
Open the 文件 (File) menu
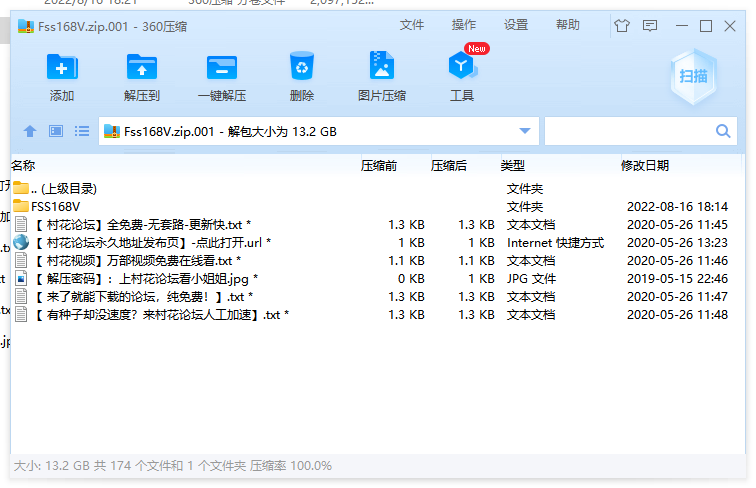click(x=412, y=25)
